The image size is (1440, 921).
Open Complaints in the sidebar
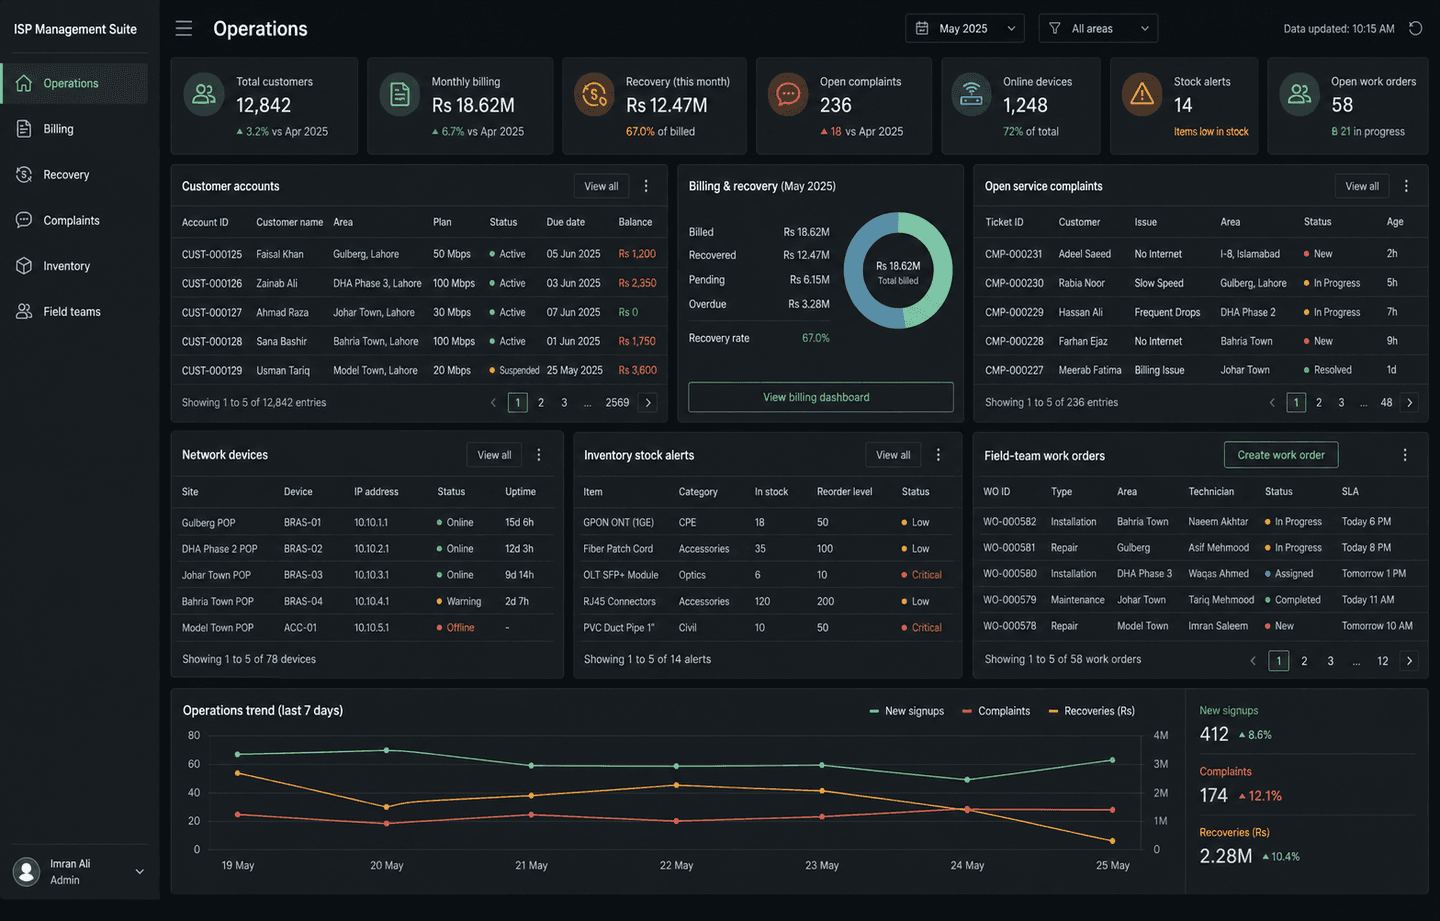[75, 220]
